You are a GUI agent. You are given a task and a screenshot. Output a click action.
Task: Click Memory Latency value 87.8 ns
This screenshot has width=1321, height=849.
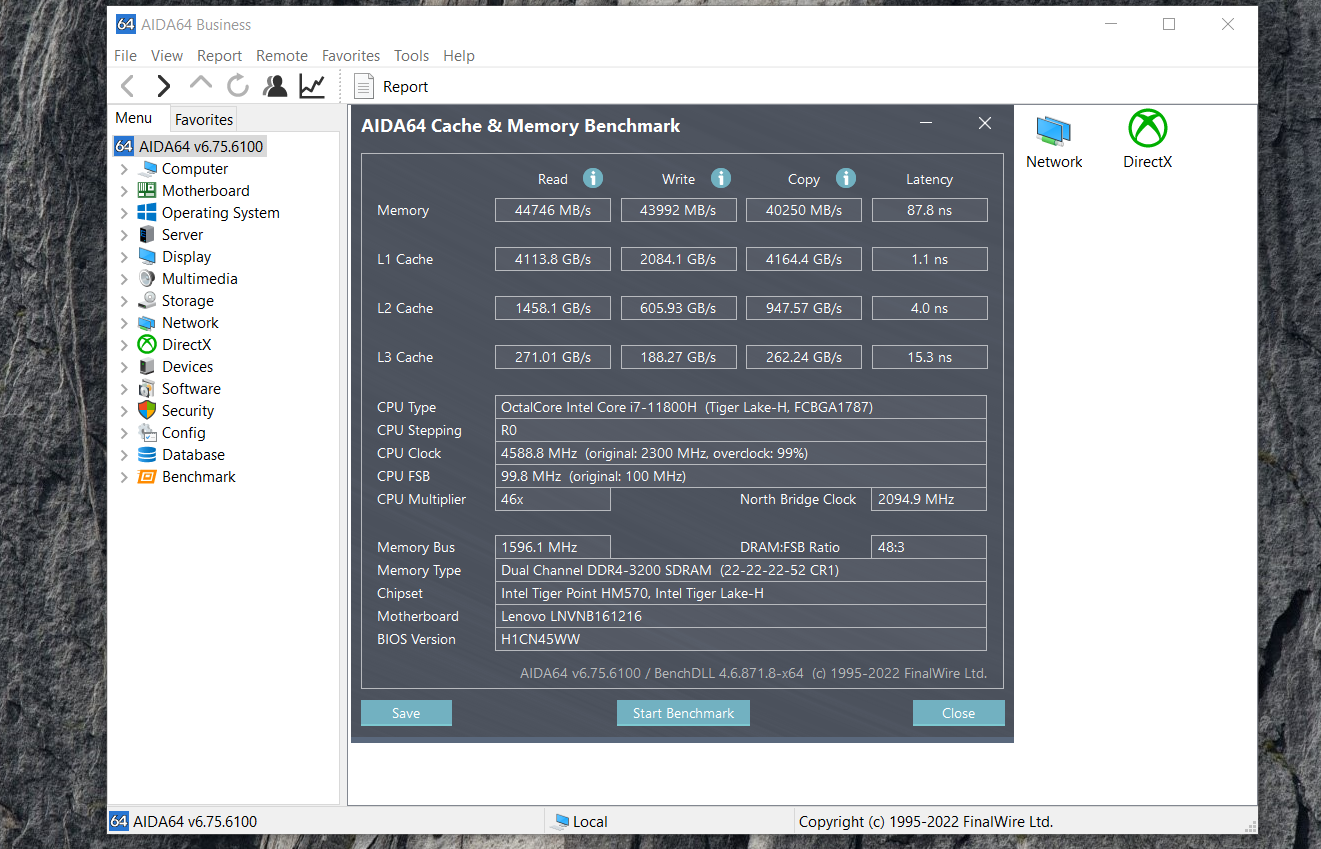click(x=929, y=210)
